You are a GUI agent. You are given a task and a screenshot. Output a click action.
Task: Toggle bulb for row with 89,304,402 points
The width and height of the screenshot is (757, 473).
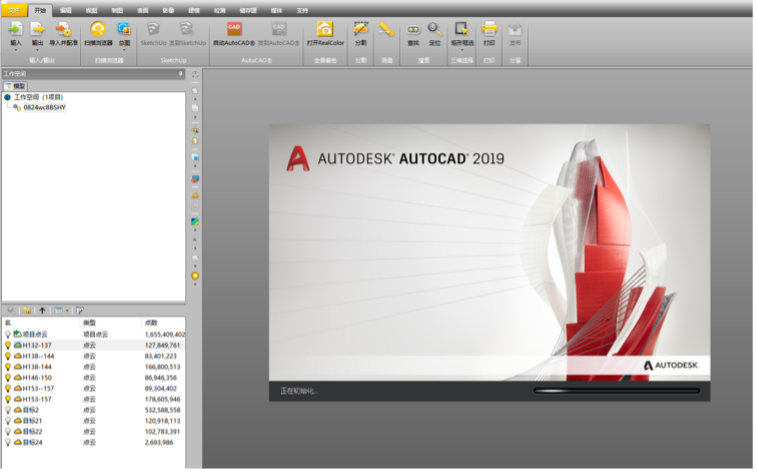(8, 388)
